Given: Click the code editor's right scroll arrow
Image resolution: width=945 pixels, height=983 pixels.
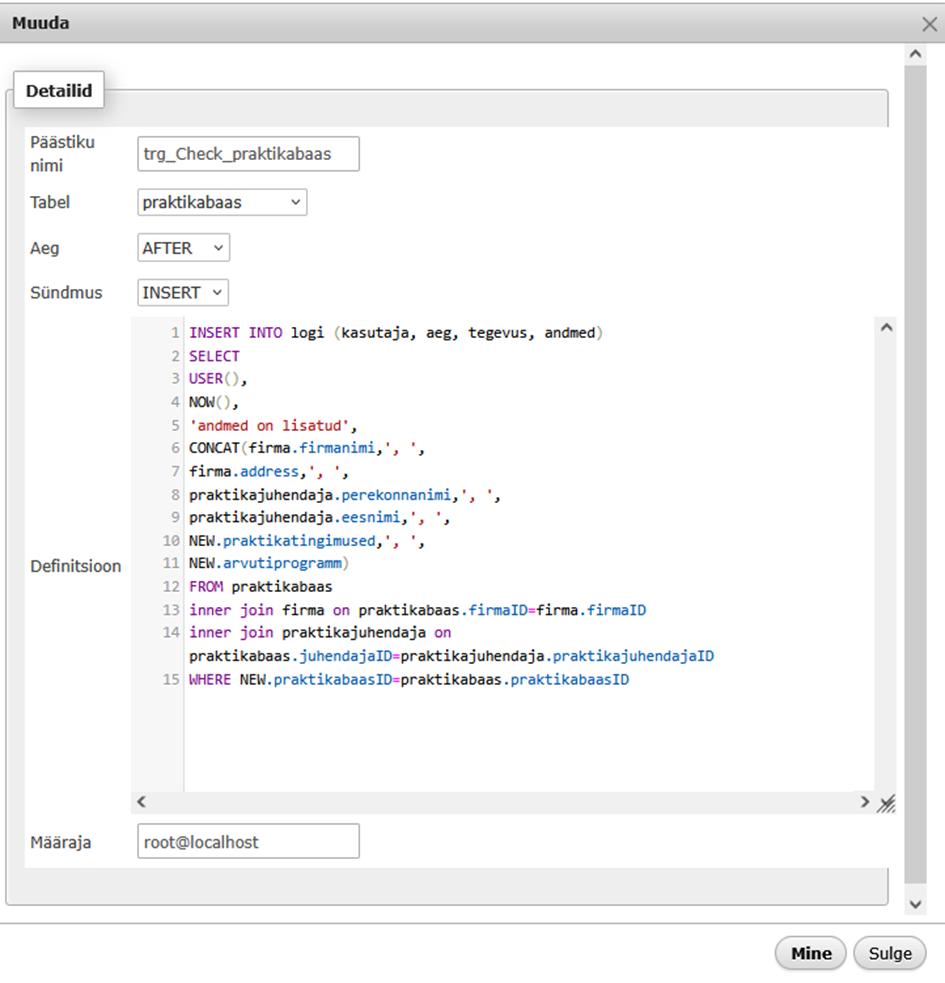Looking at the screenshot, I should 864,802.
